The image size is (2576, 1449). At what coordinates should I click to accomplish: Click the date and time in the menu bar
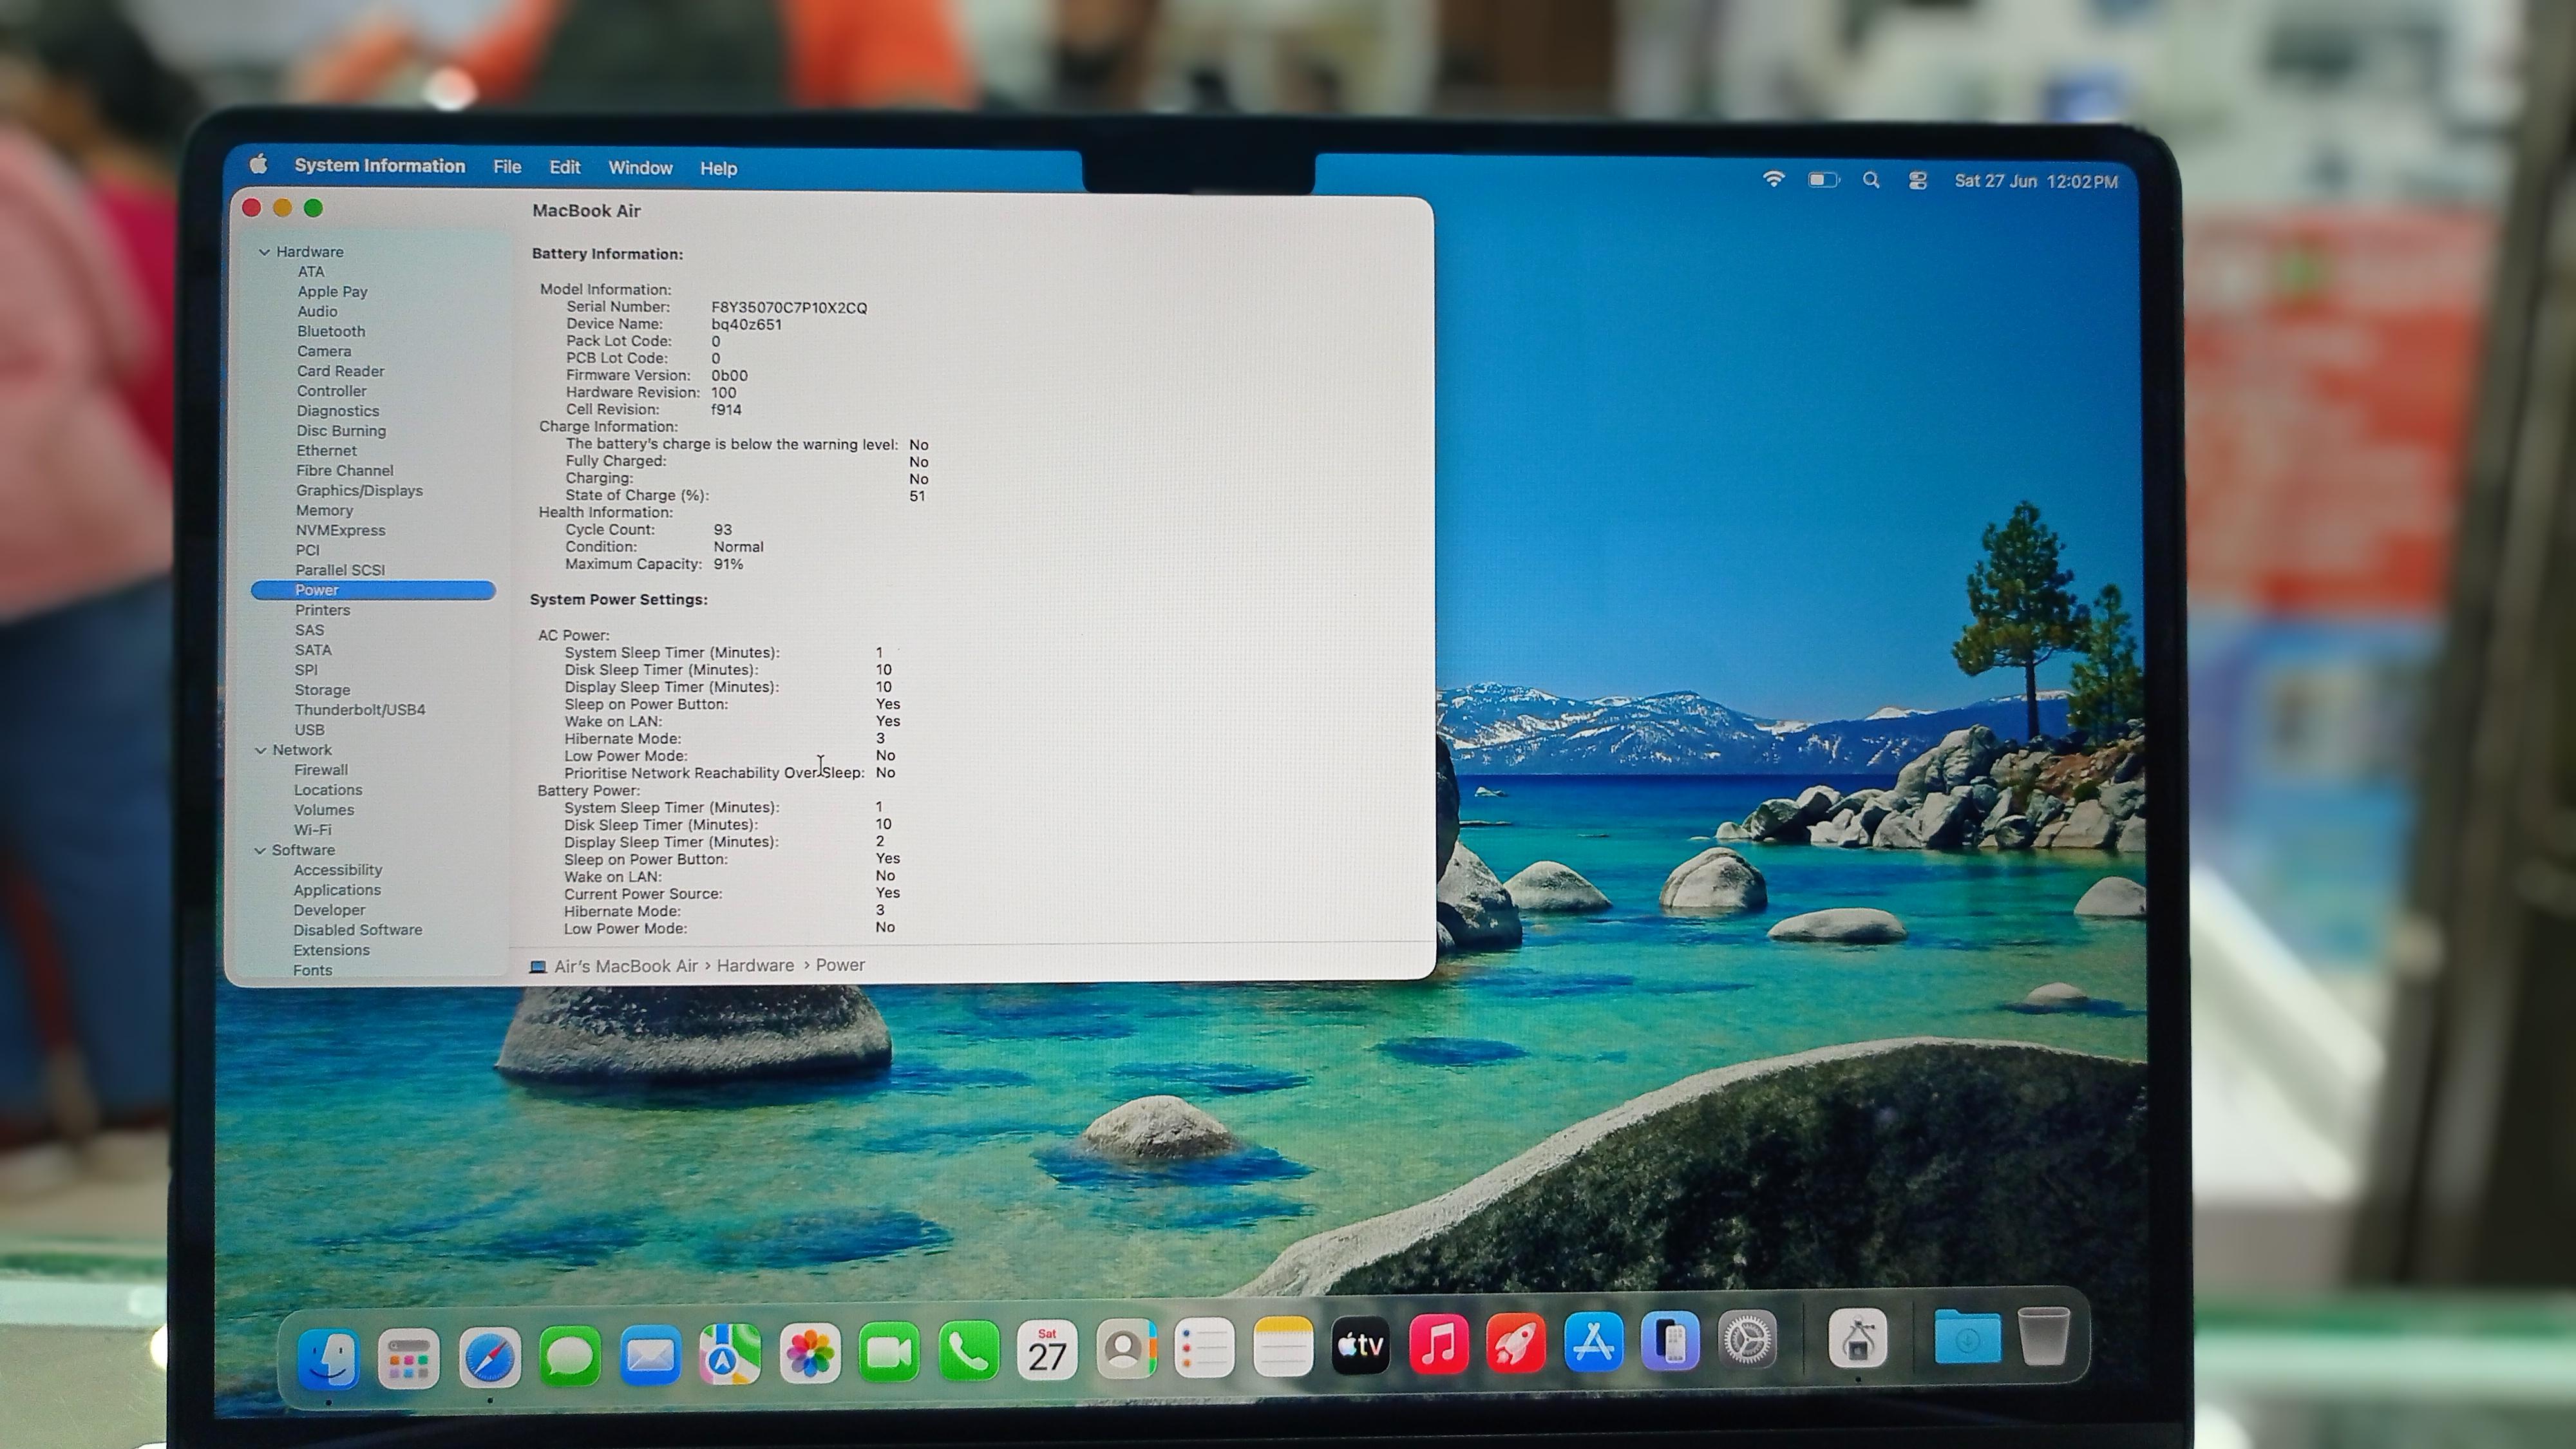coord(2036,181)
